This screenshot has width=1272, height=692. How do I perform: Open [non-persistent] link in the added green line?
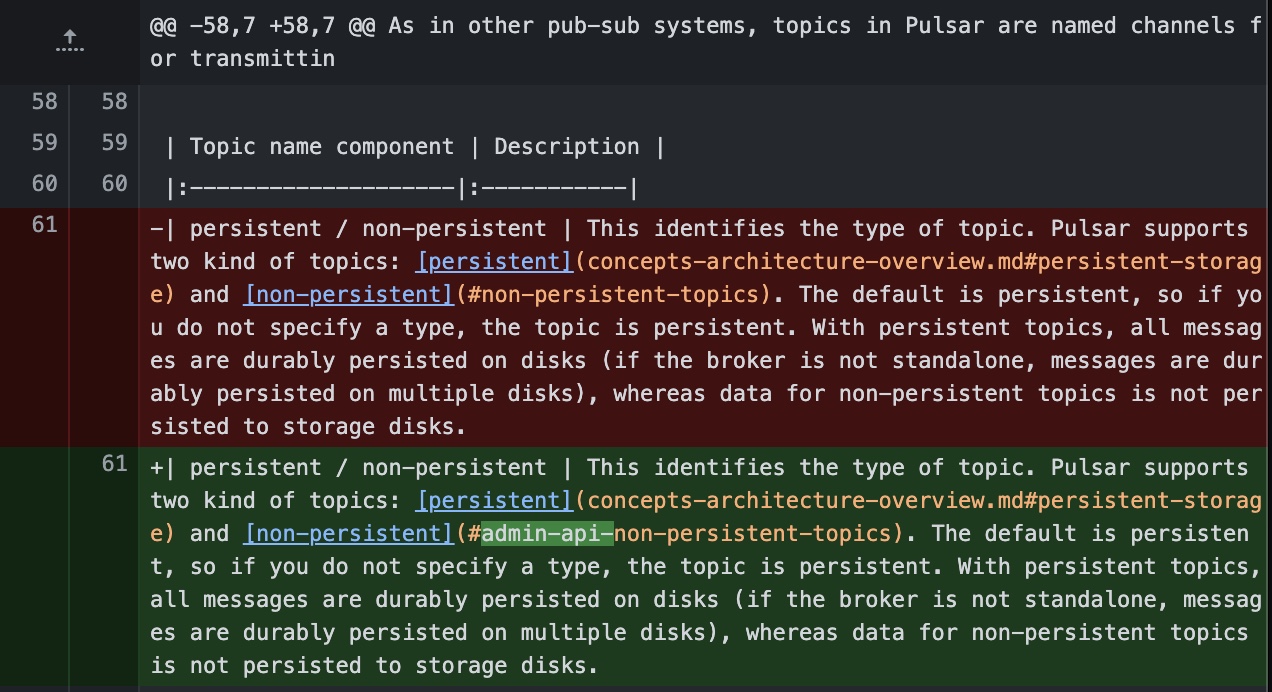[x=349, y=533]
